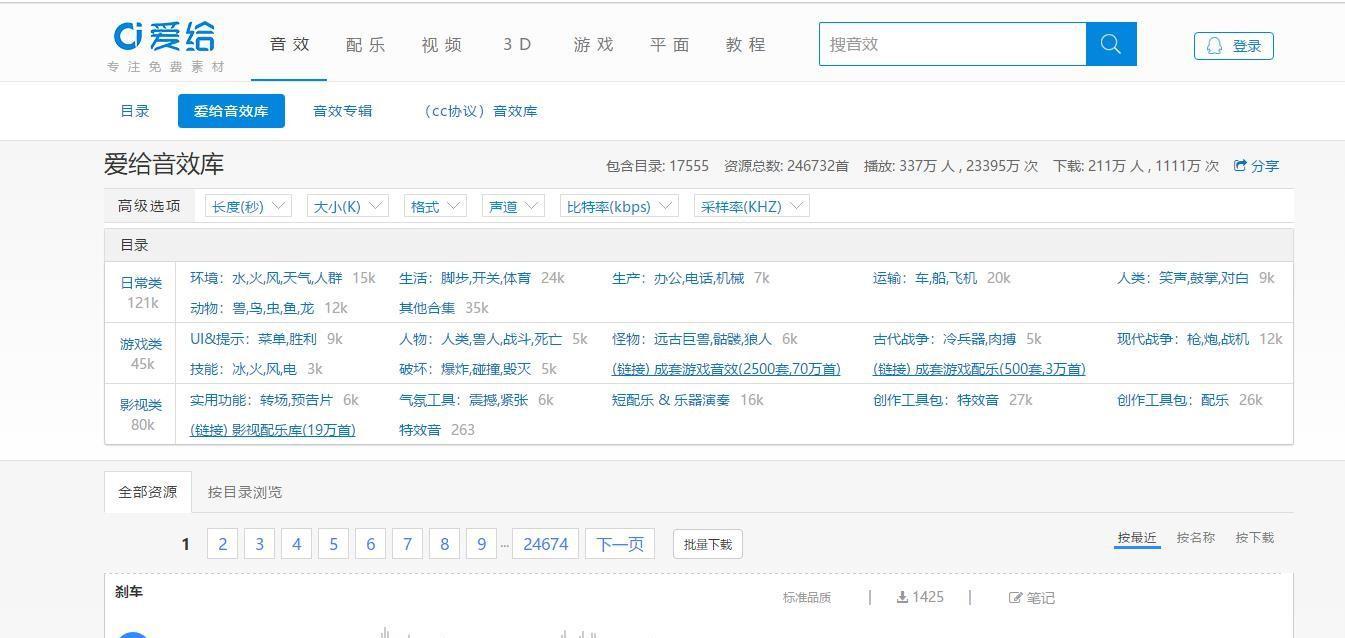Expand the 声道 filter dropdown
1345x638 pixels.
tap(513, 206)
